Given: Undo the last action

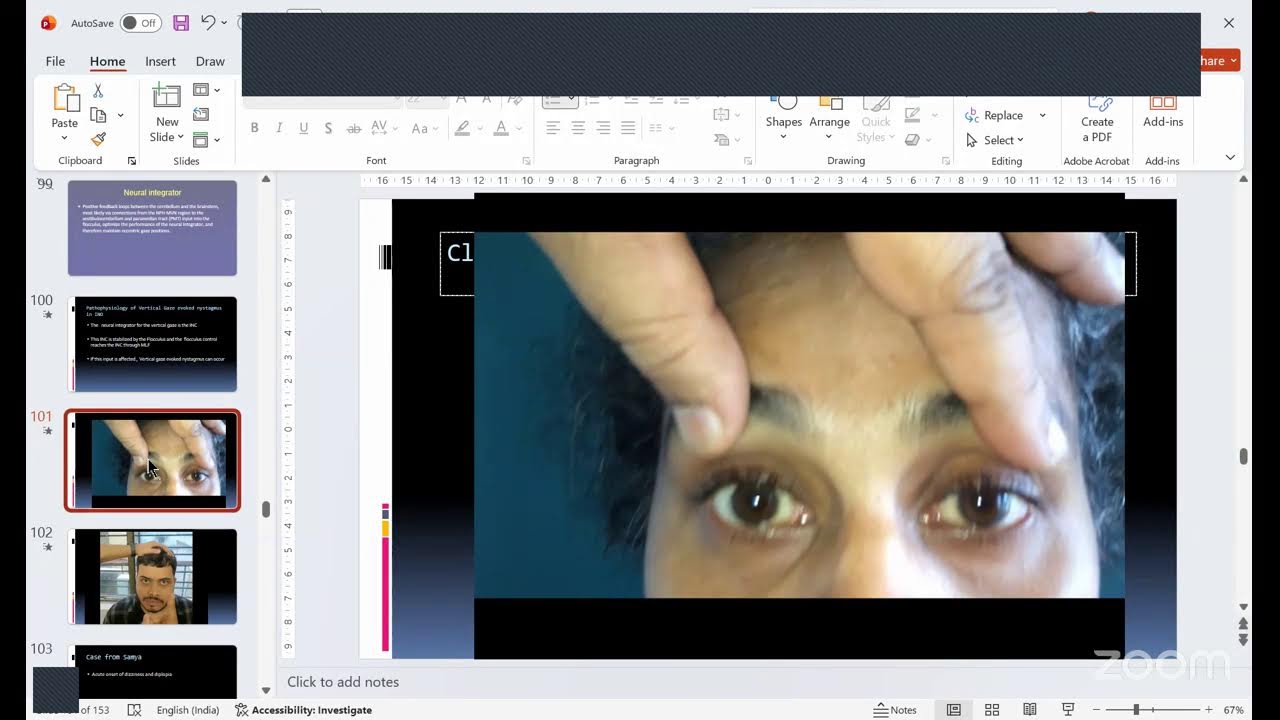Looking at the screenshot, I should [x=207, y=23].
